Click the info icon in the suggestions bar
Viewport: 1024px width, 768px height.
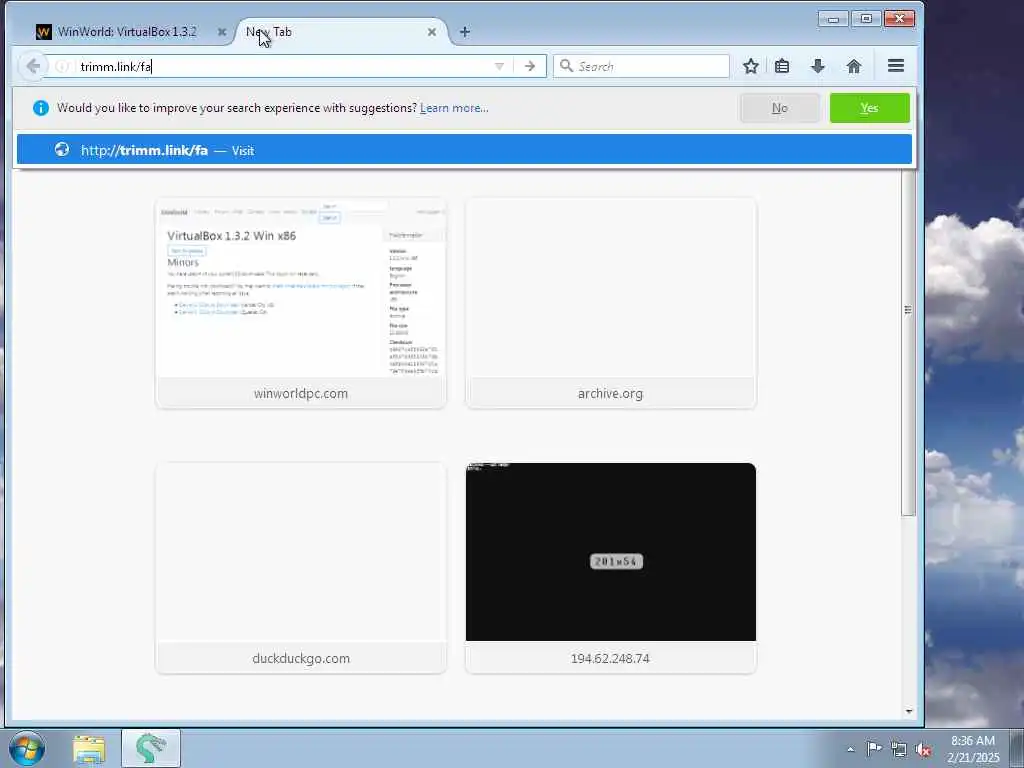[x=40, y=108]
